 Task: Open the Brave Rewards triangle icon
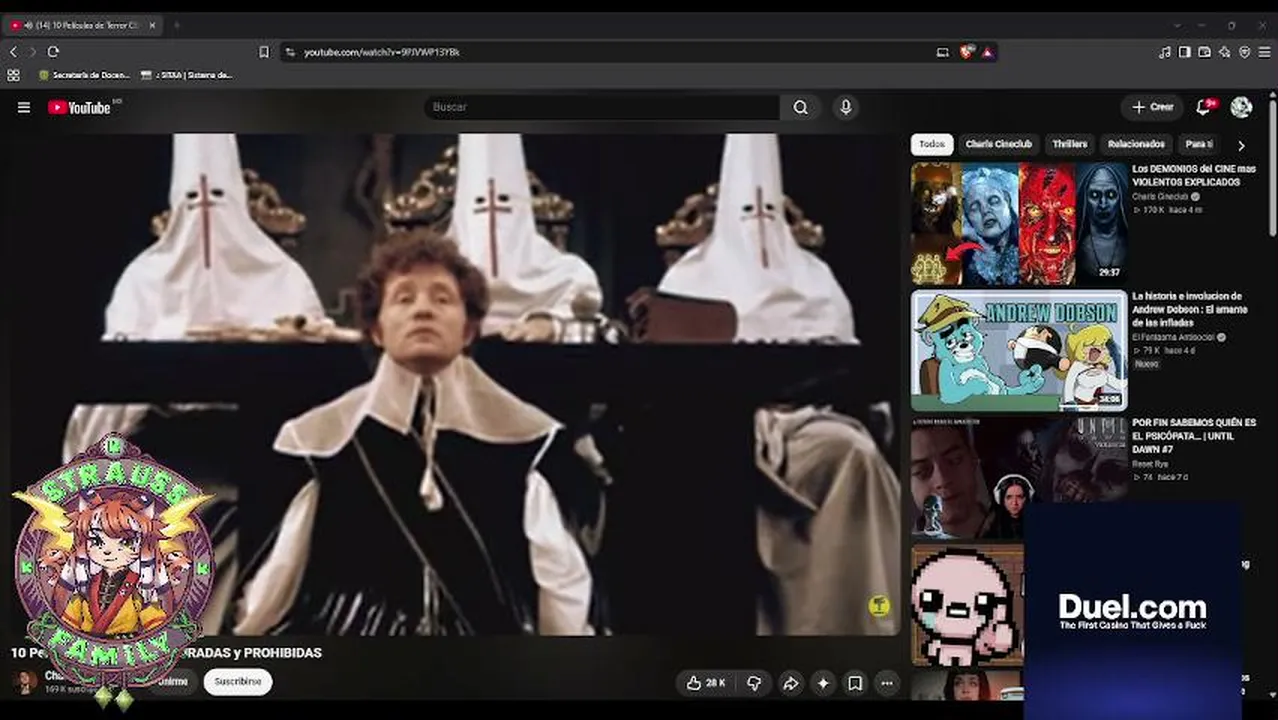[x=987, y=52]
